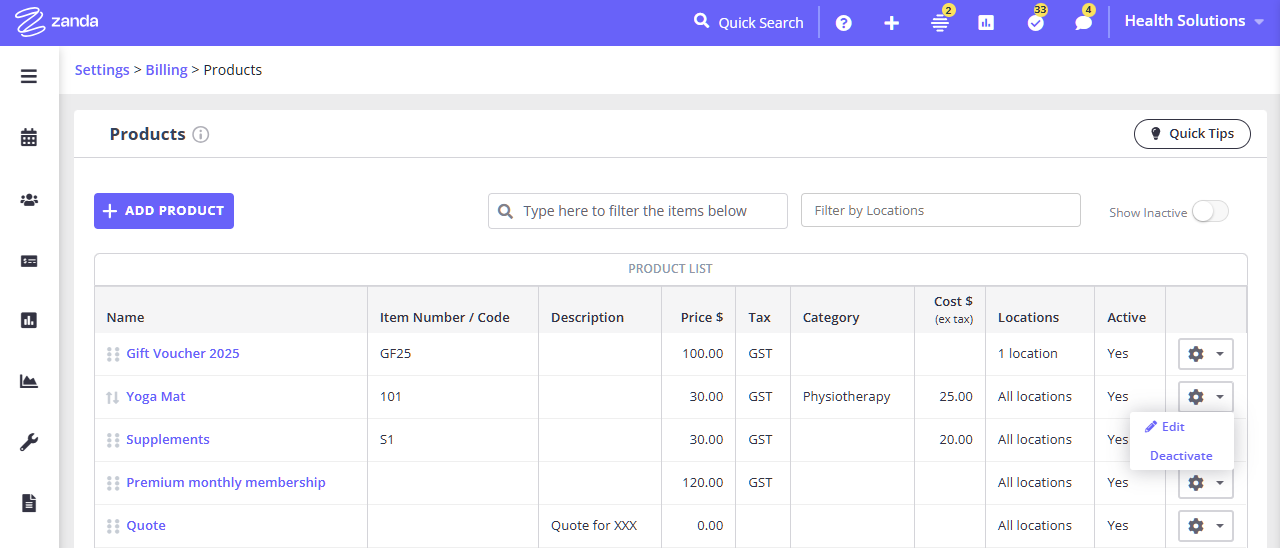Expand gear dropdown for Gift Voucher 2025
The image size is (1280, 548).
pos(1205,354)
